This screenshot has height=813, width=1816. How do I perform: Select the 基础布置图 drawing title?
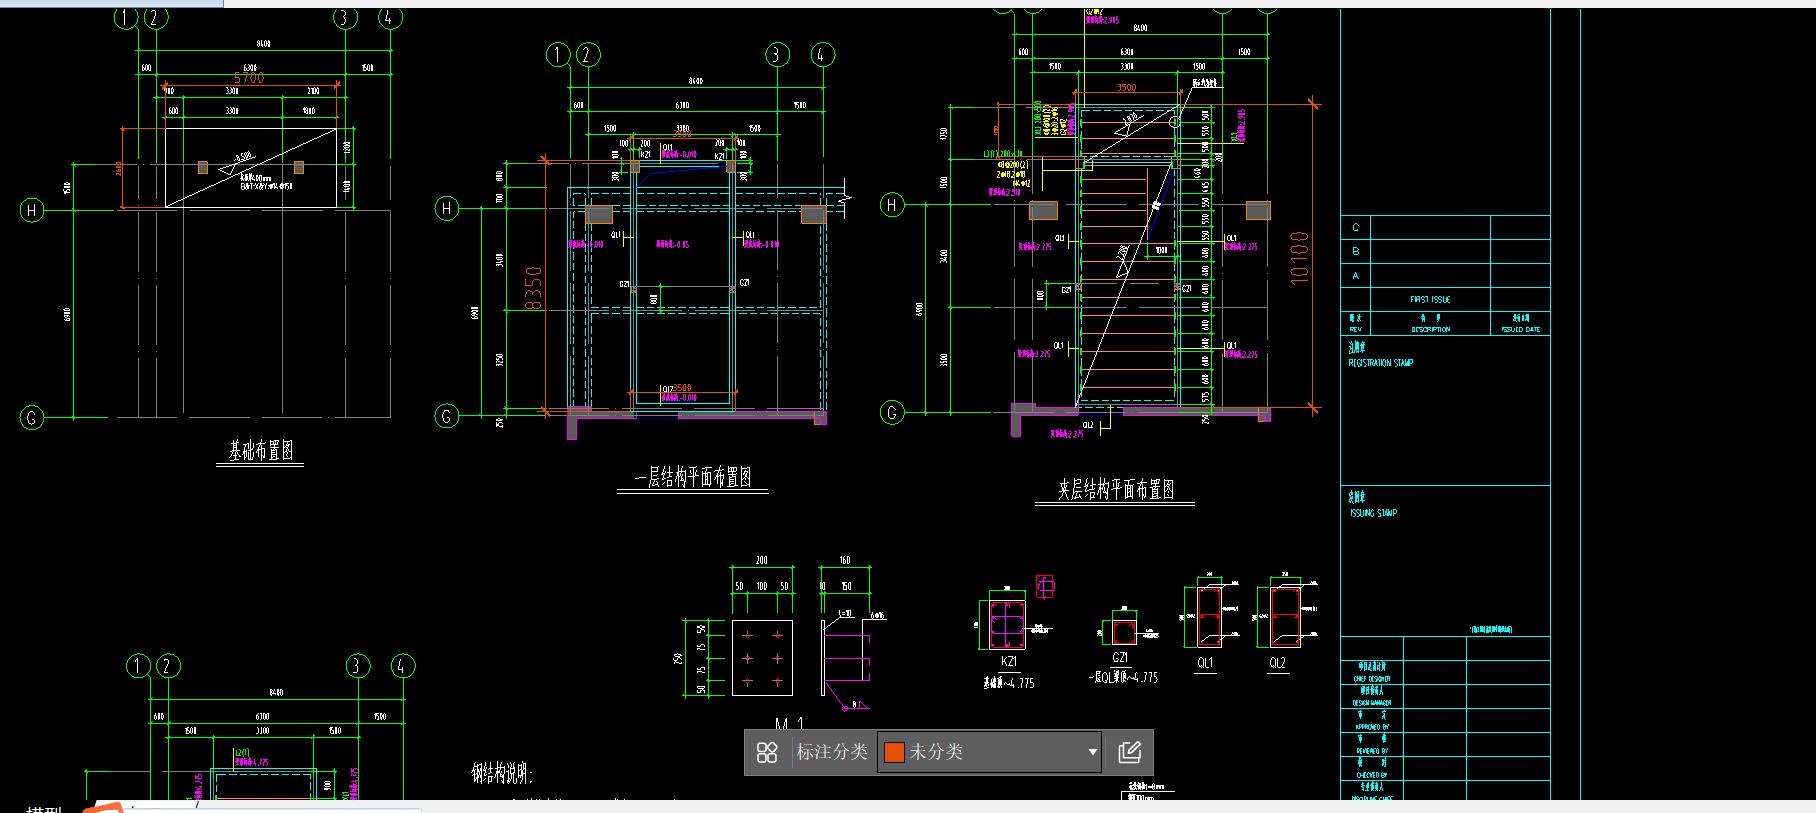click(x=260, y=452)
